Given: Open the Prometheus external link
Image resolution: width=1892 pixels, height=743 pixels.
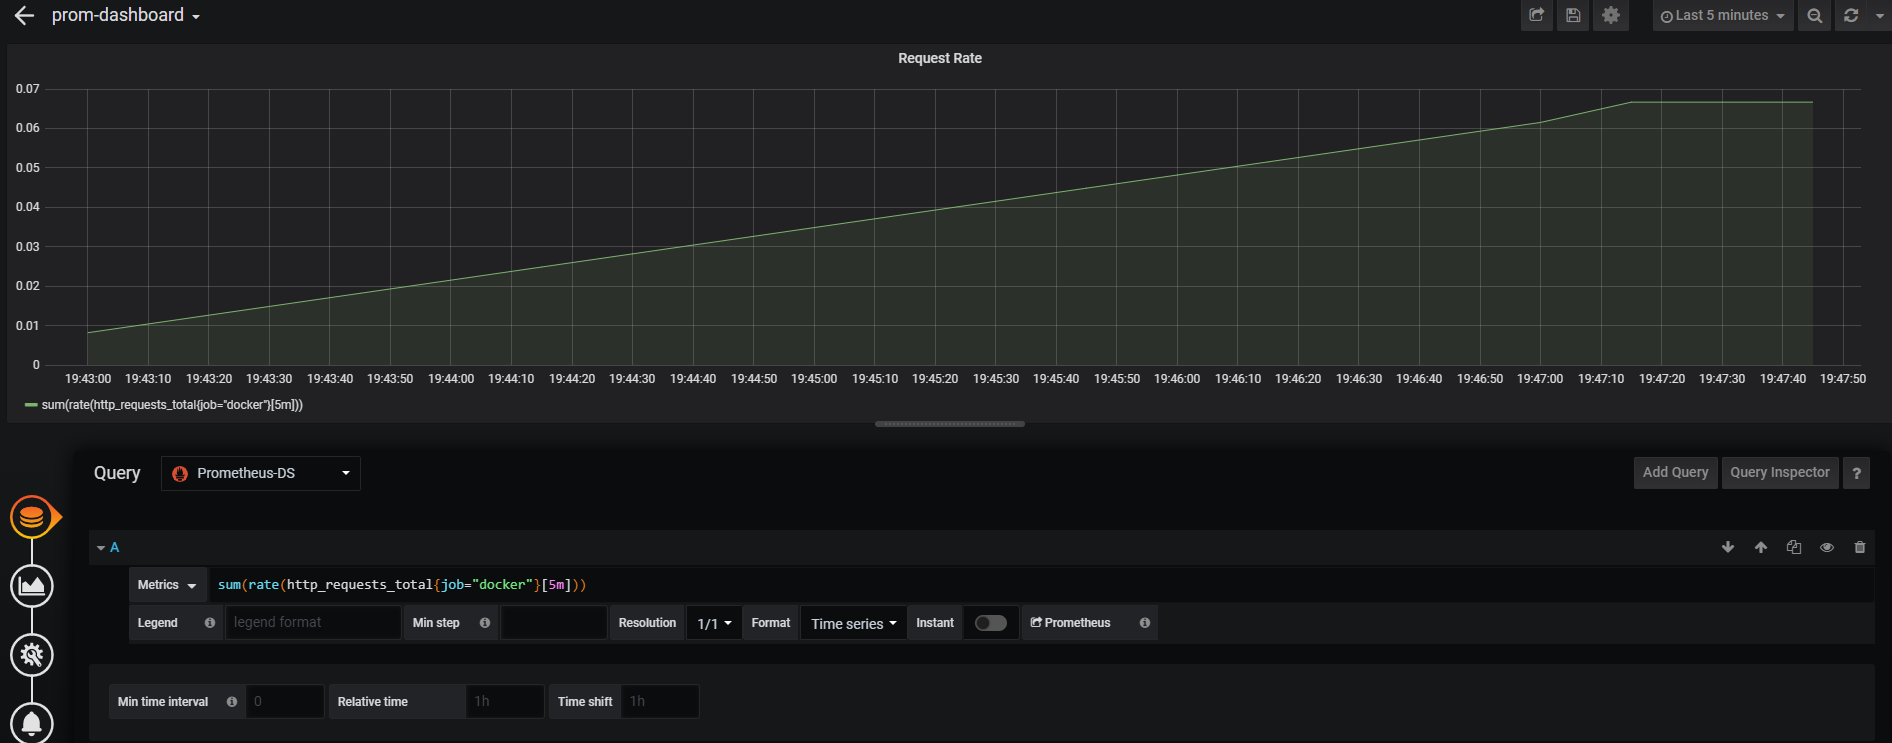Looking at the screenshot, I should pos(1071,623).
